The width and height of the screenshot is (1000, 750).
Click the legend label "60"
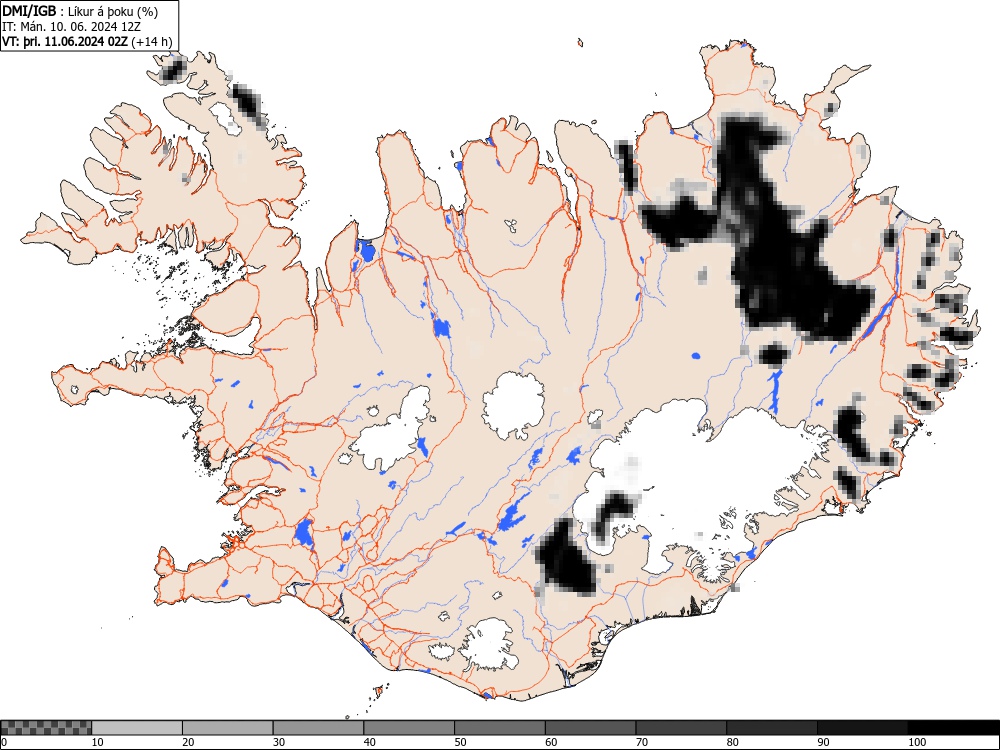[x=551, y=742]
